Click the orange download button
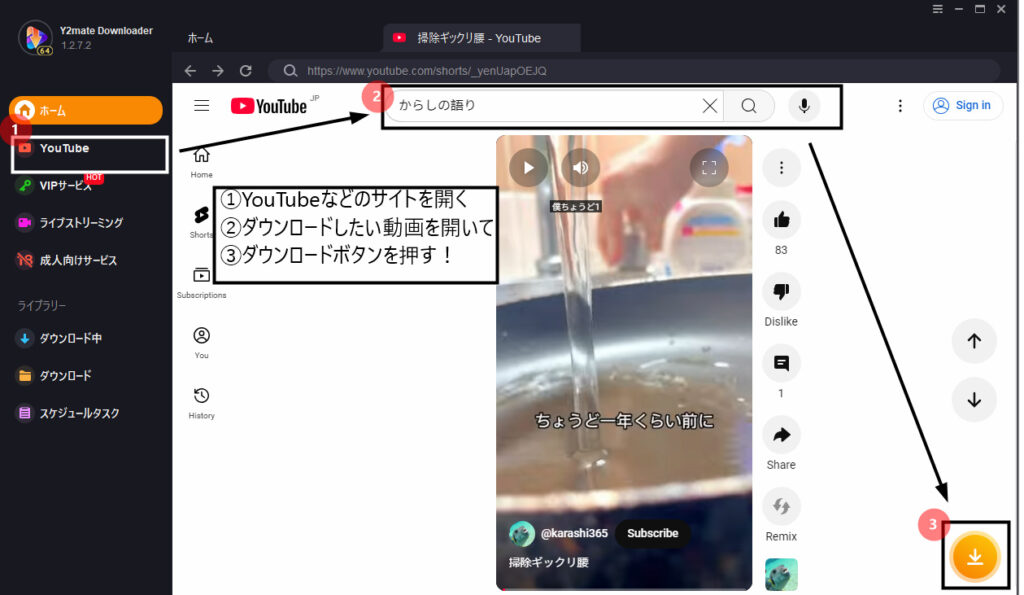Viewport: 1024px width, 595px height. point(975,556)
